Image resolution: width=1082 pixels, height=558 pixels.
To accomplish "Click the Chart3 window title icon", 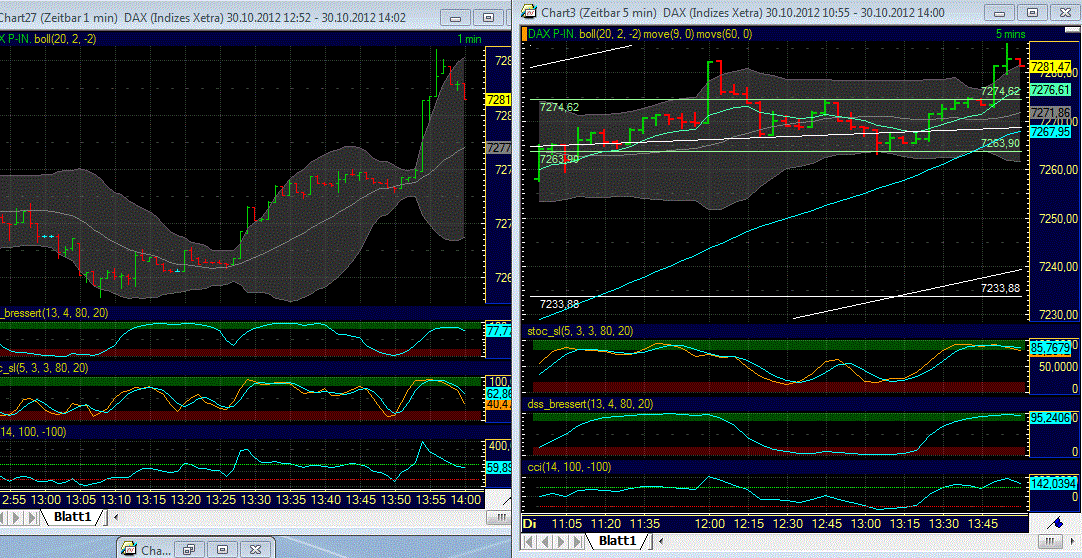I will click(528, 12).
